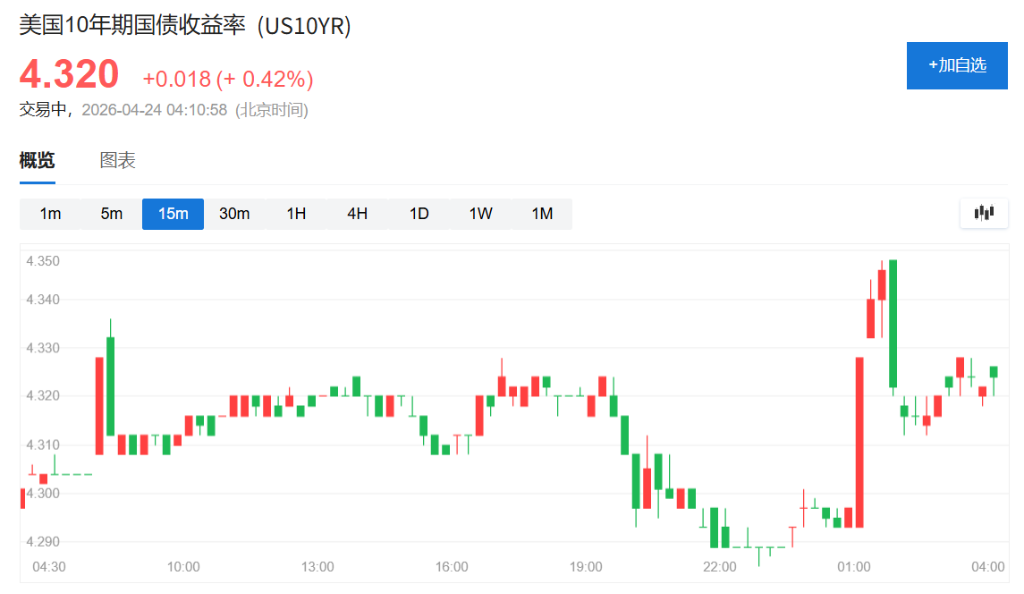Click the 22:00 time axis label

pyautogui.click(x=720, y=567)
